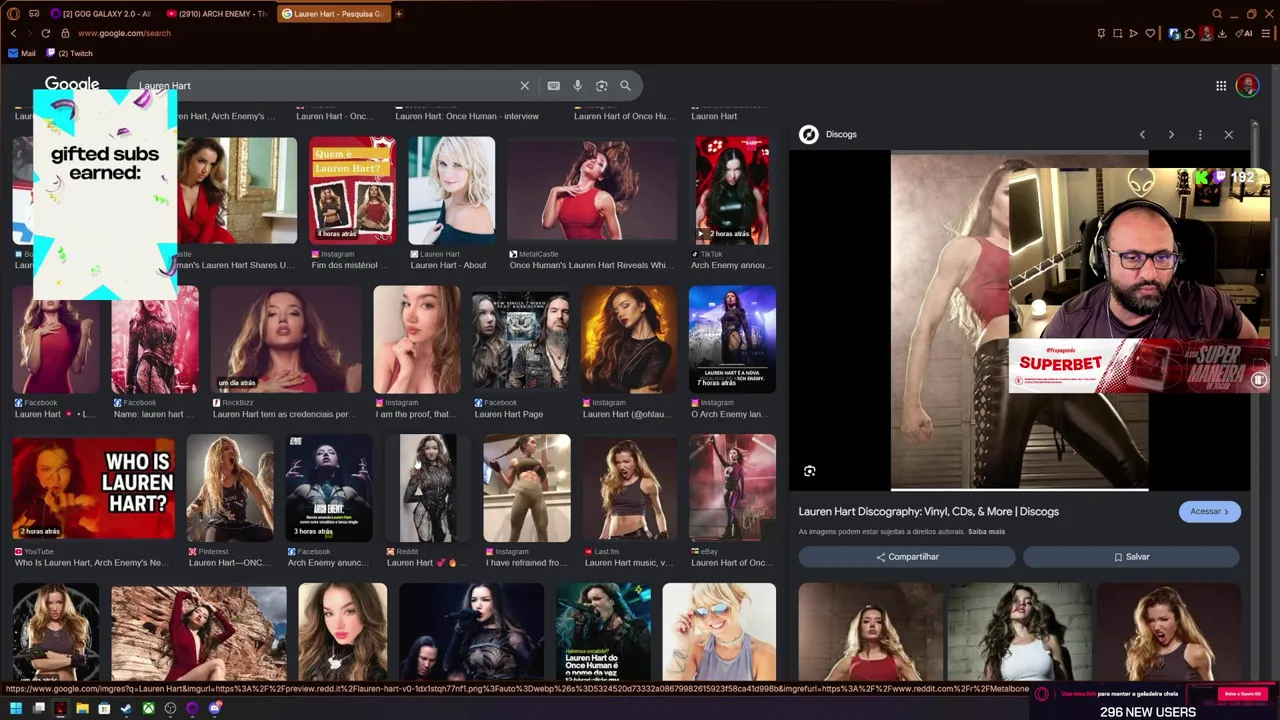
Task: Open the GX Corner gamepad icon
Action: (x=34, y=14)
